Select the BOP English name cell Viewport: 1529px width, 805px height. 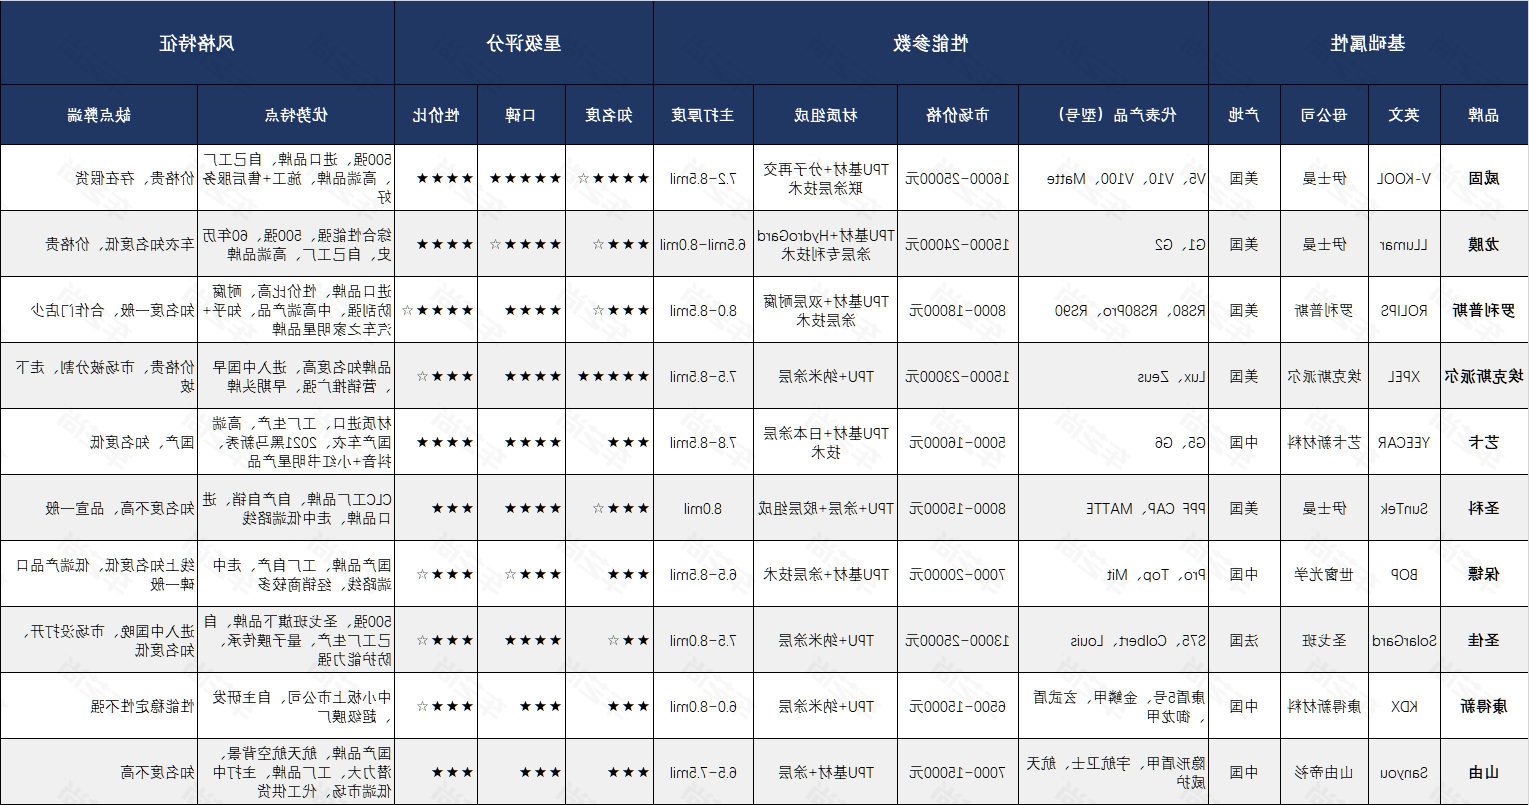point(1405,574)
